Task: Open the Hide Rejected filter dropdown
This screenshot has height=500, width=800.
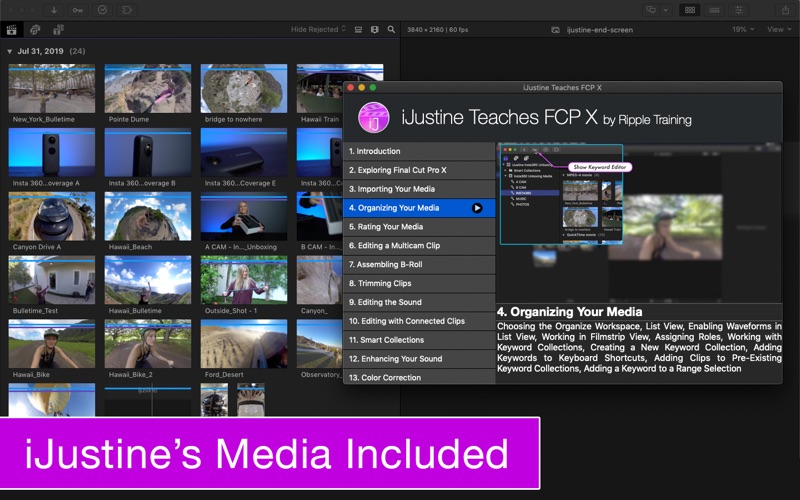Action: pos(318,30)
